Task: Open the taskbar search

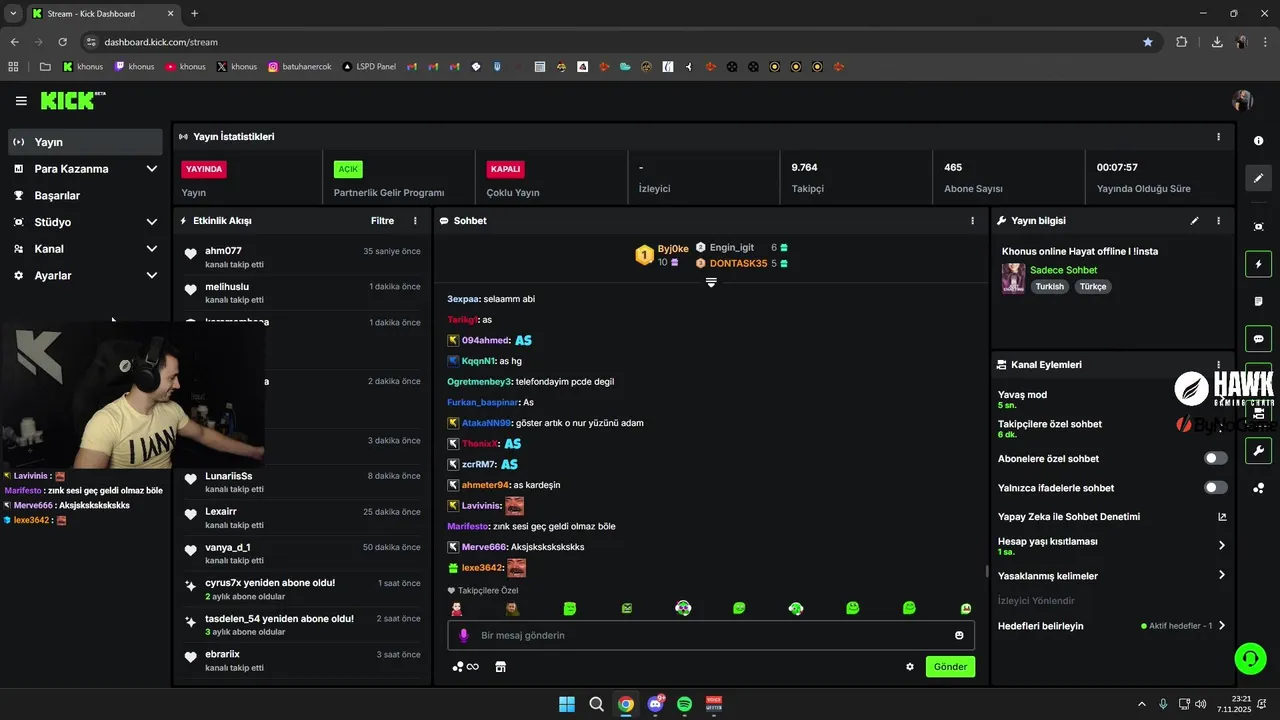Action: [x=596, y=704]
